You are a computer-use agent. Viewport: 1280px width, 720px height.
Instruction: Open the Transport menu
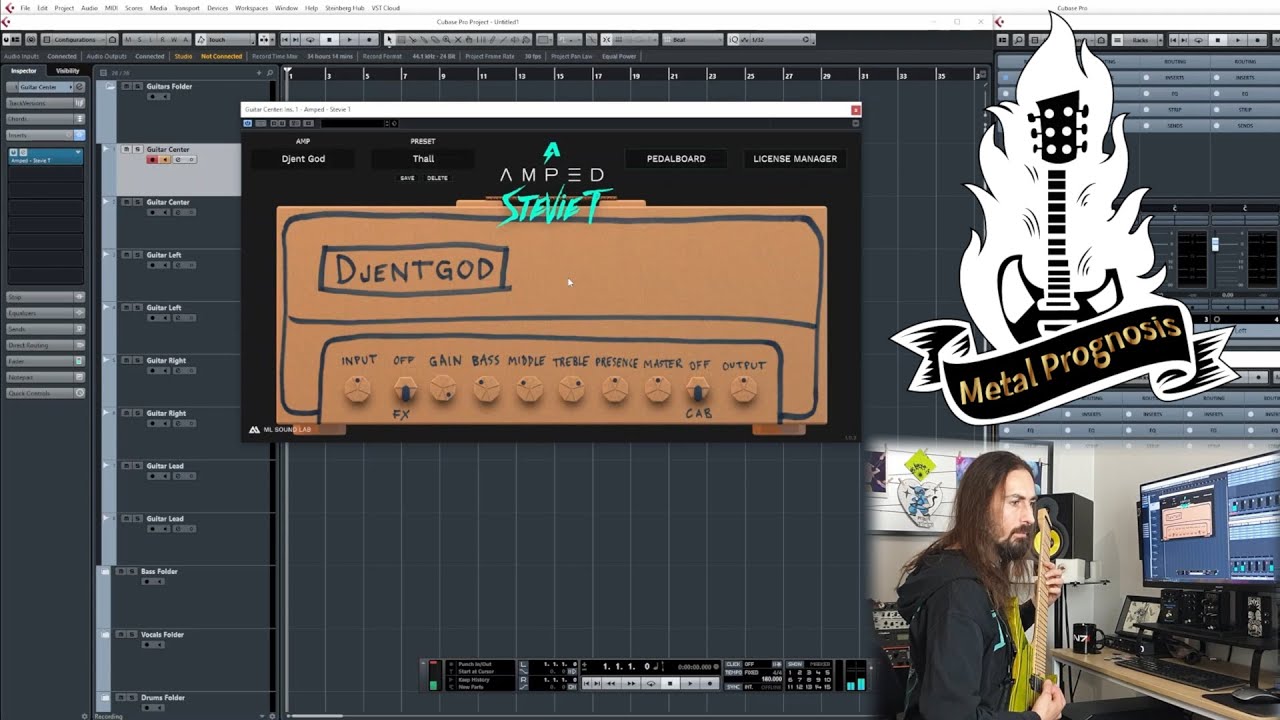(x=187, y=8)
